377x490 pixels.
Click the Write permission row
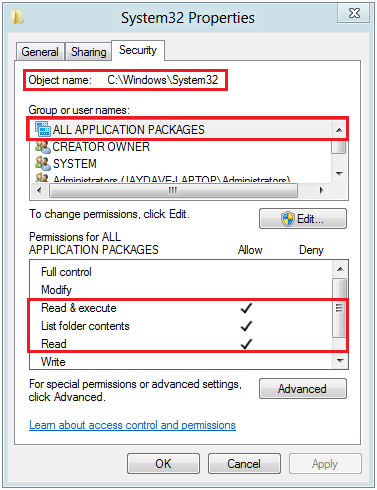pyautogui.click(x=181, y=362)
